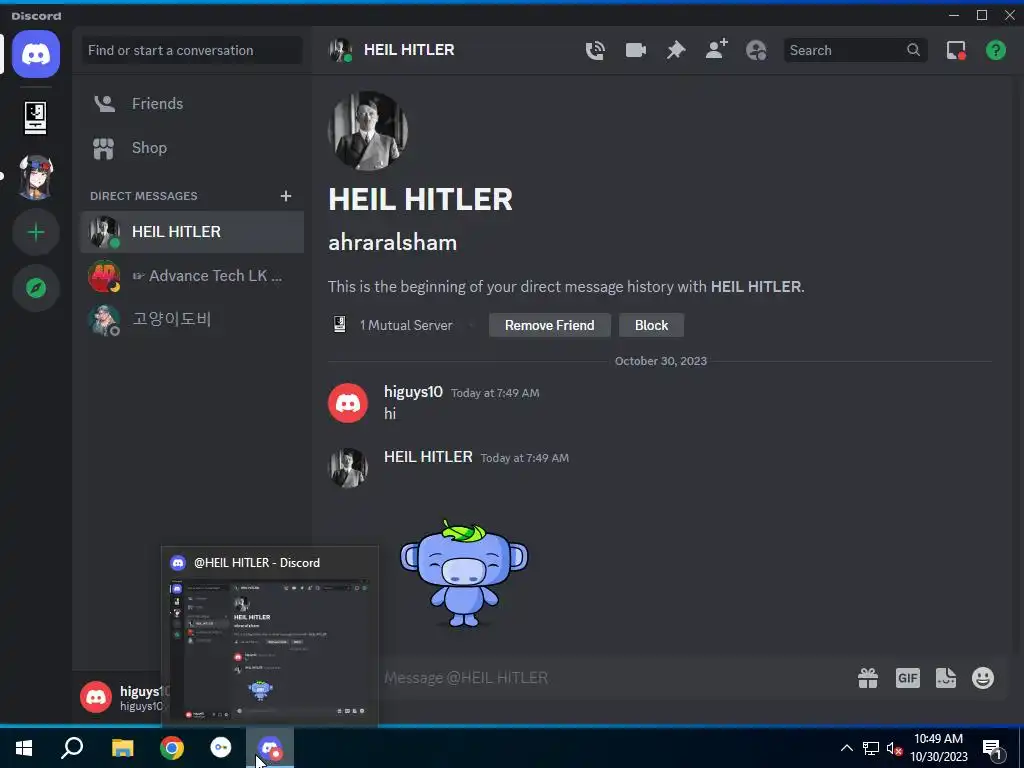The width and height of the screenshot is (1024, 768).
Task: Click the "hi" message text
Action: point(390,413)
